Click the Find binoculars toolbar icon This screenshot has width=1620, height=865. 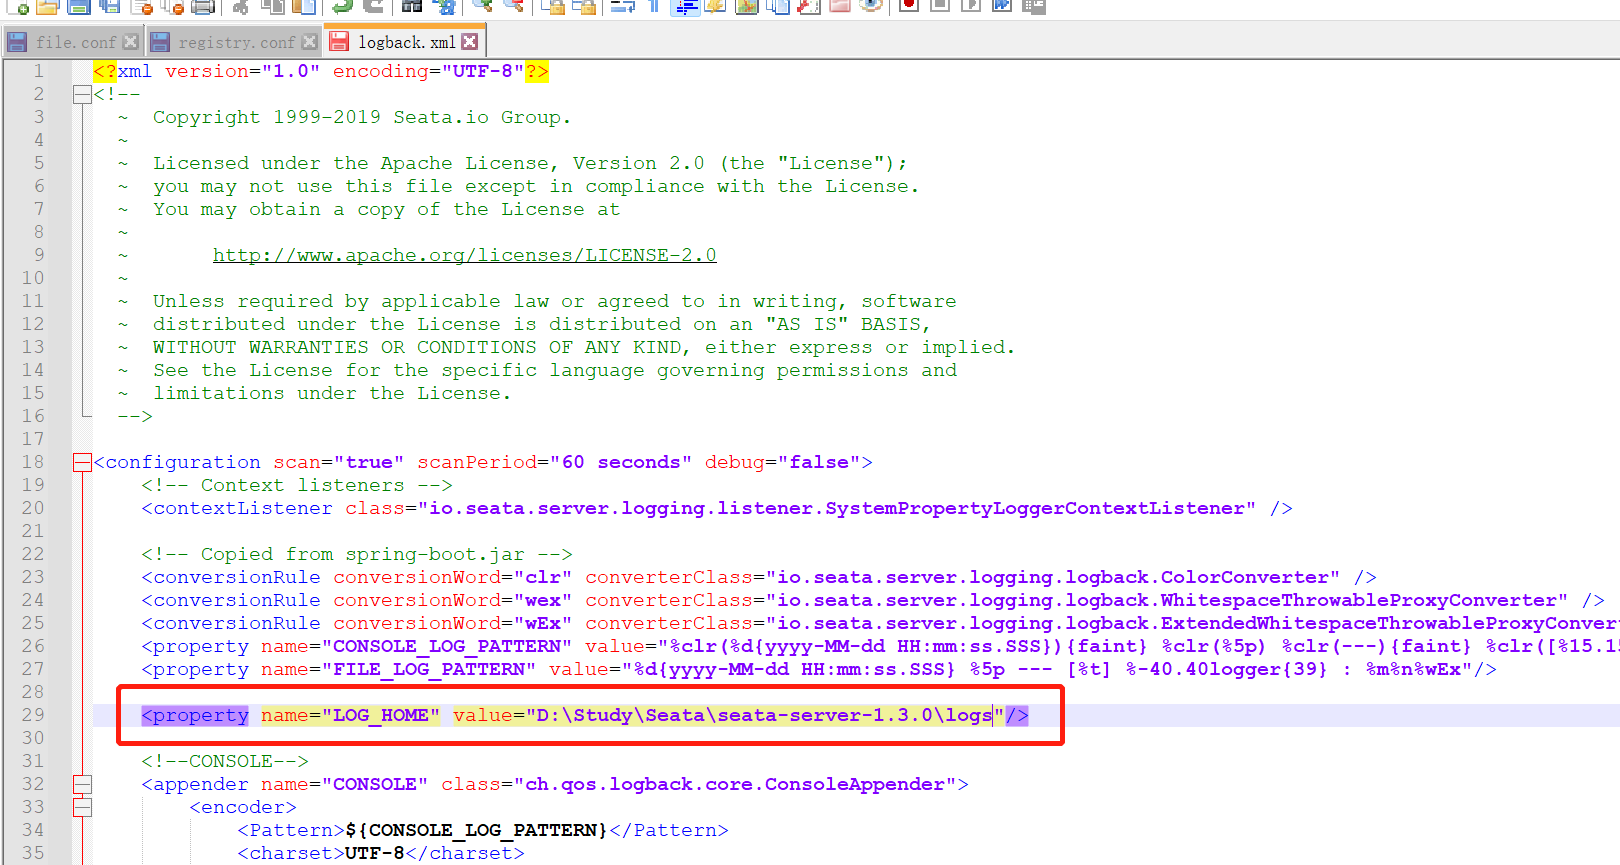[x=411, y=6]
